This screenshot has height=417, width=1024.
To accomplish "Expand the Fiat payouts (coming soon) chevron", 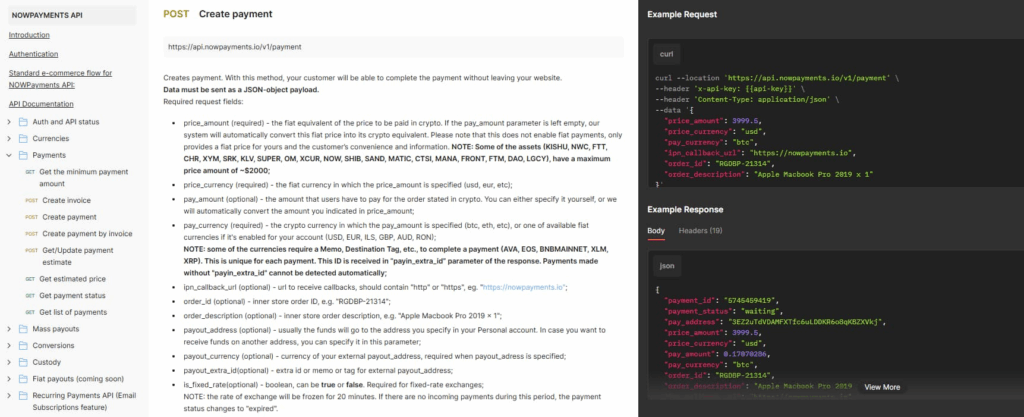I will tap(9, 378).
